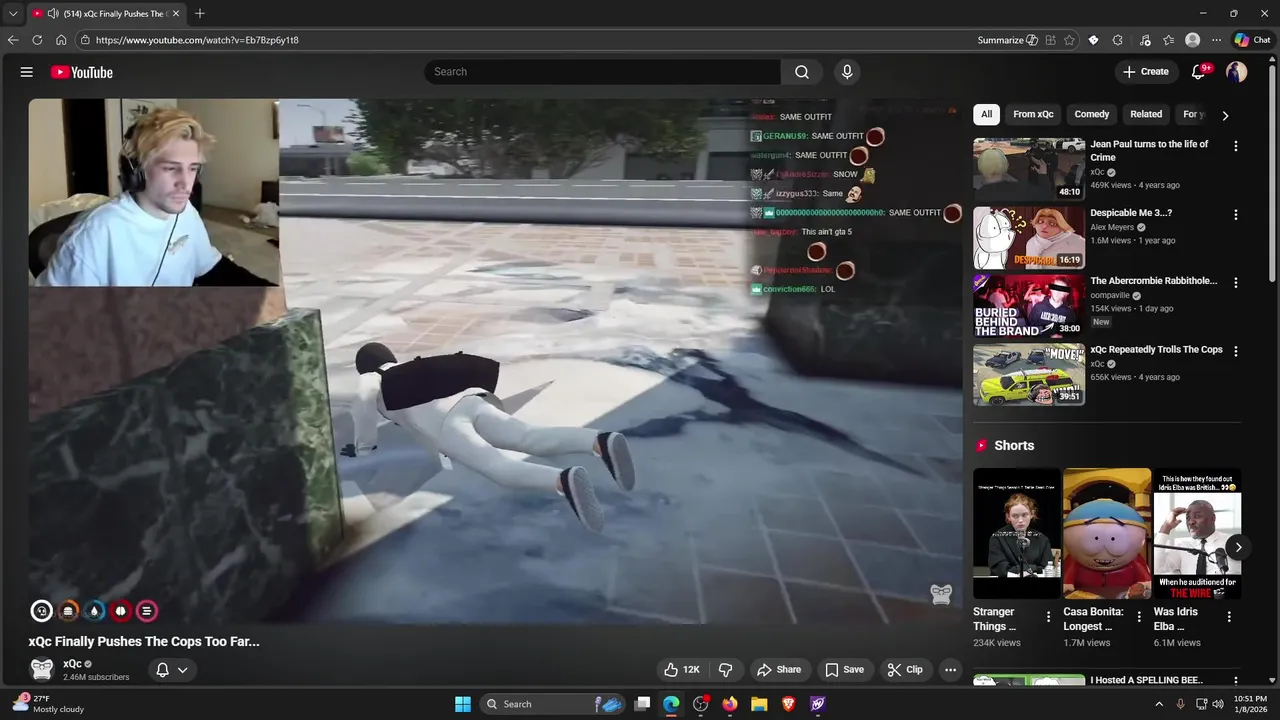
Task: Reload the current page
Action: [37, 40]
